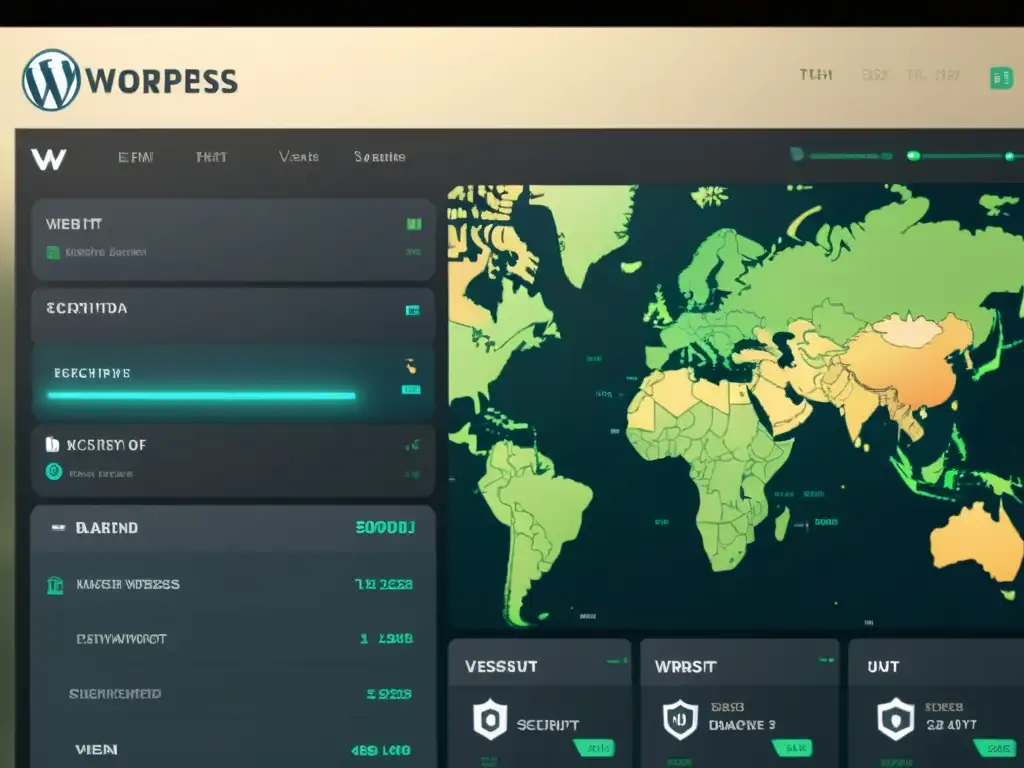This screenshot has width=1024, height=768.
Task: Click the orange icon on the BERCHIPHS card
Action: coord(410,366)
